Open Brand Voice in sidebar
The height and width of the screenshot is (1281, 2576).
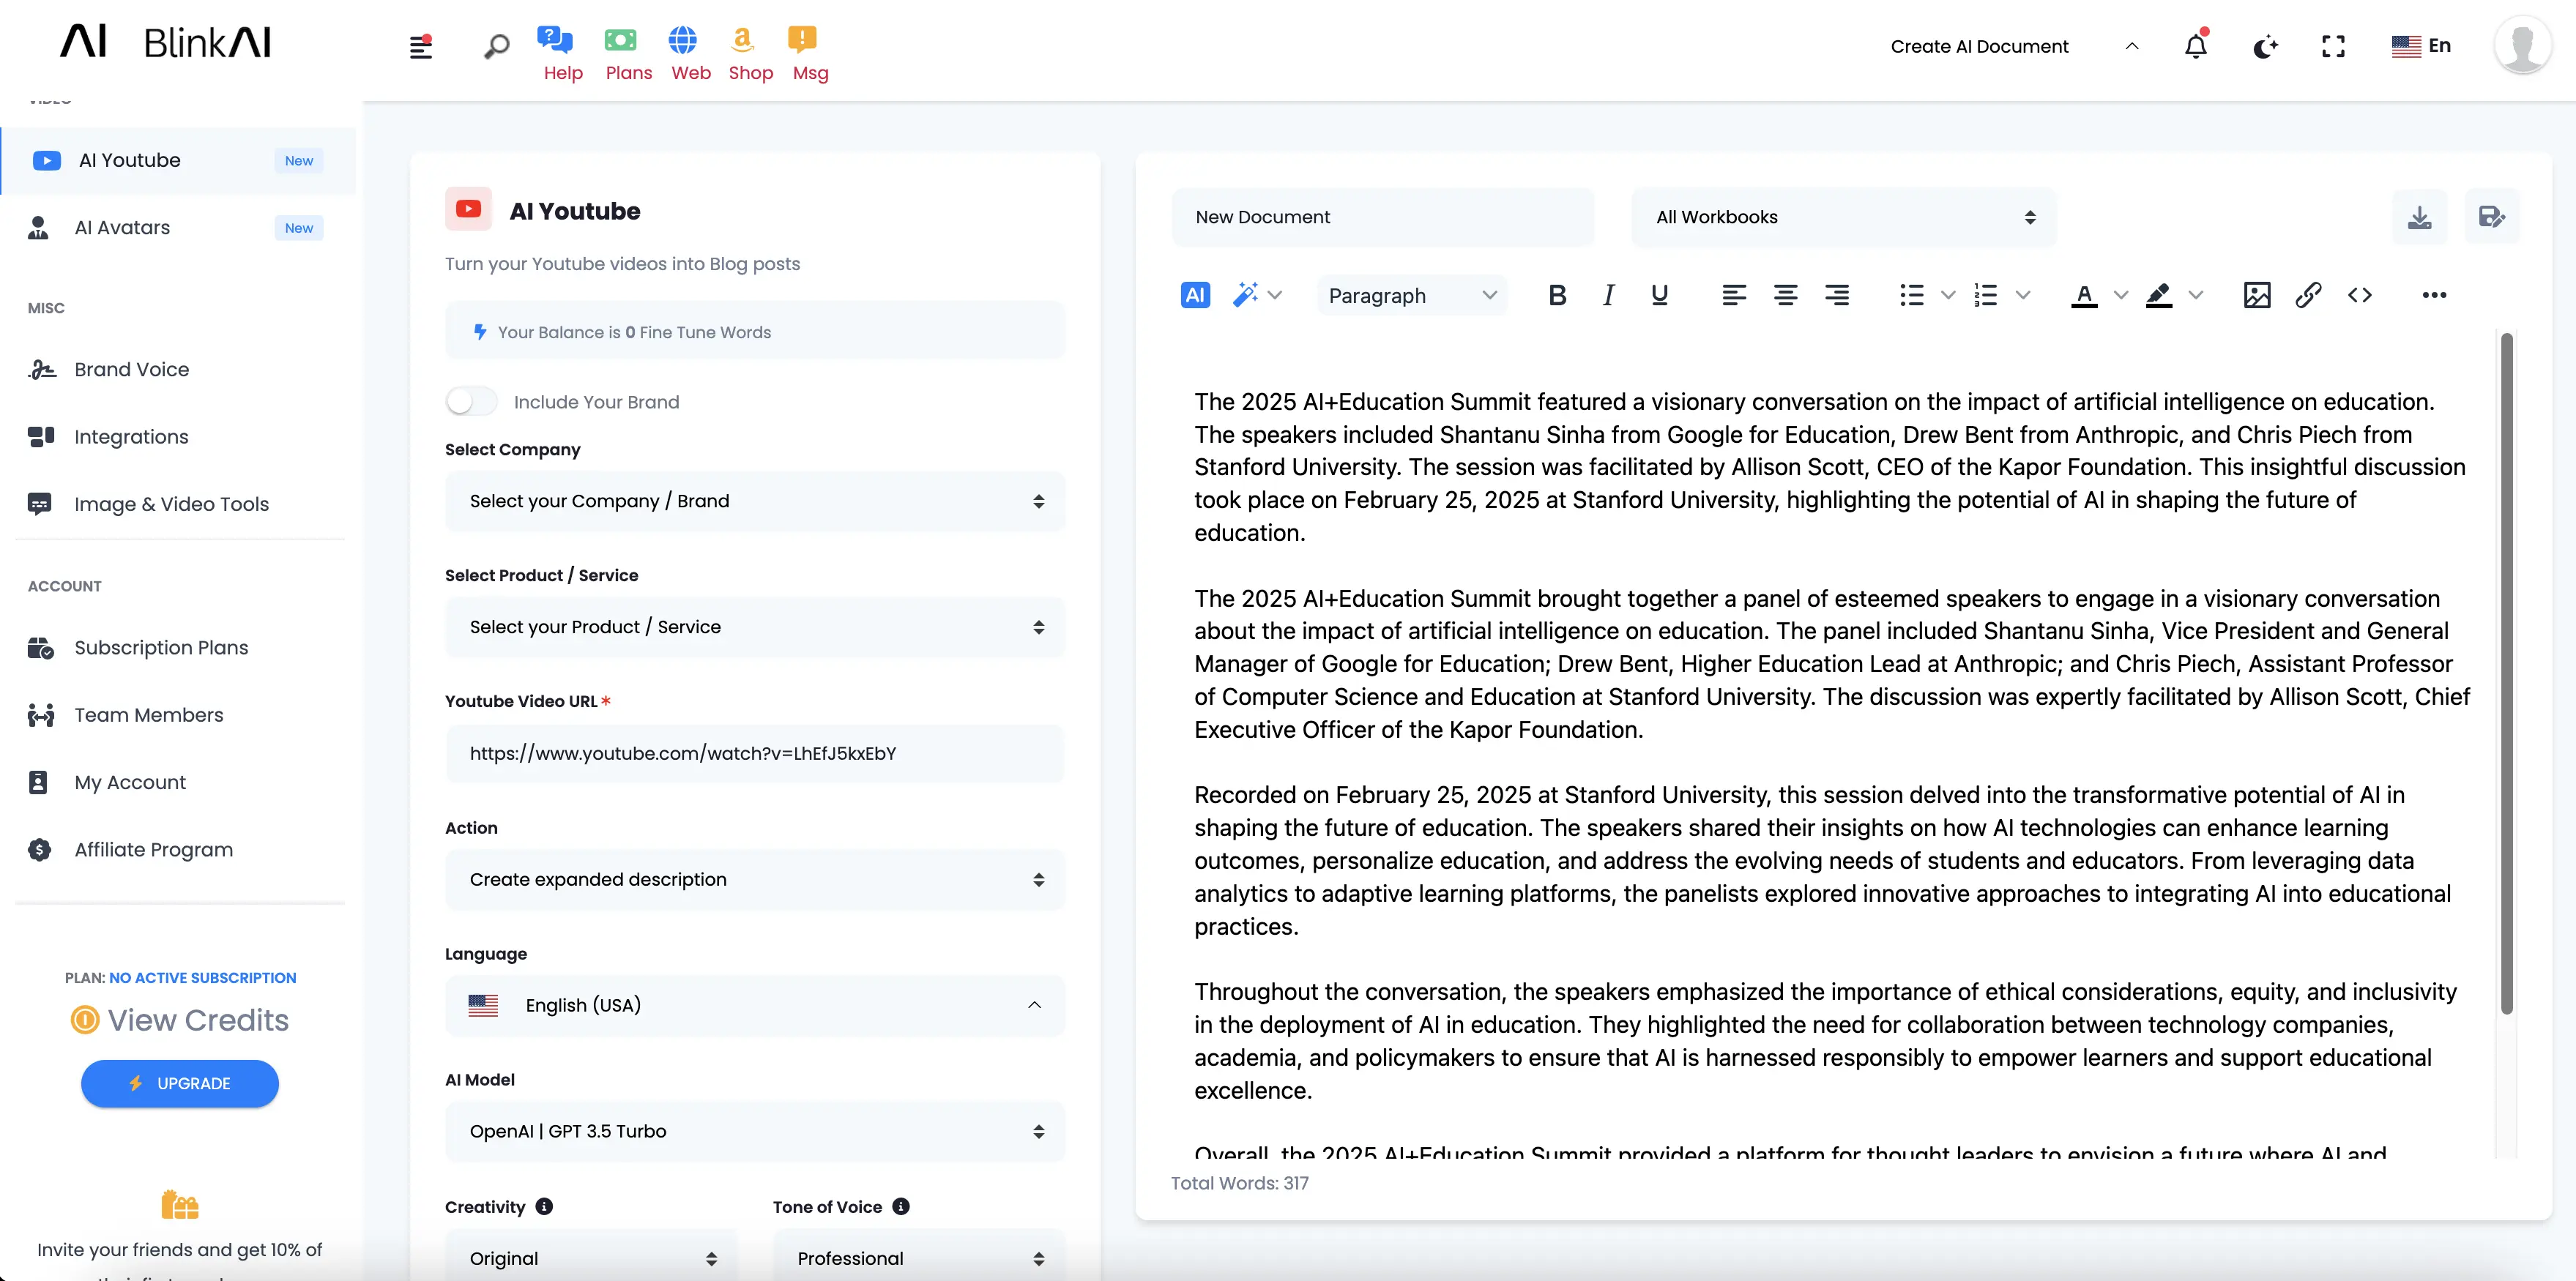[131, 370]
